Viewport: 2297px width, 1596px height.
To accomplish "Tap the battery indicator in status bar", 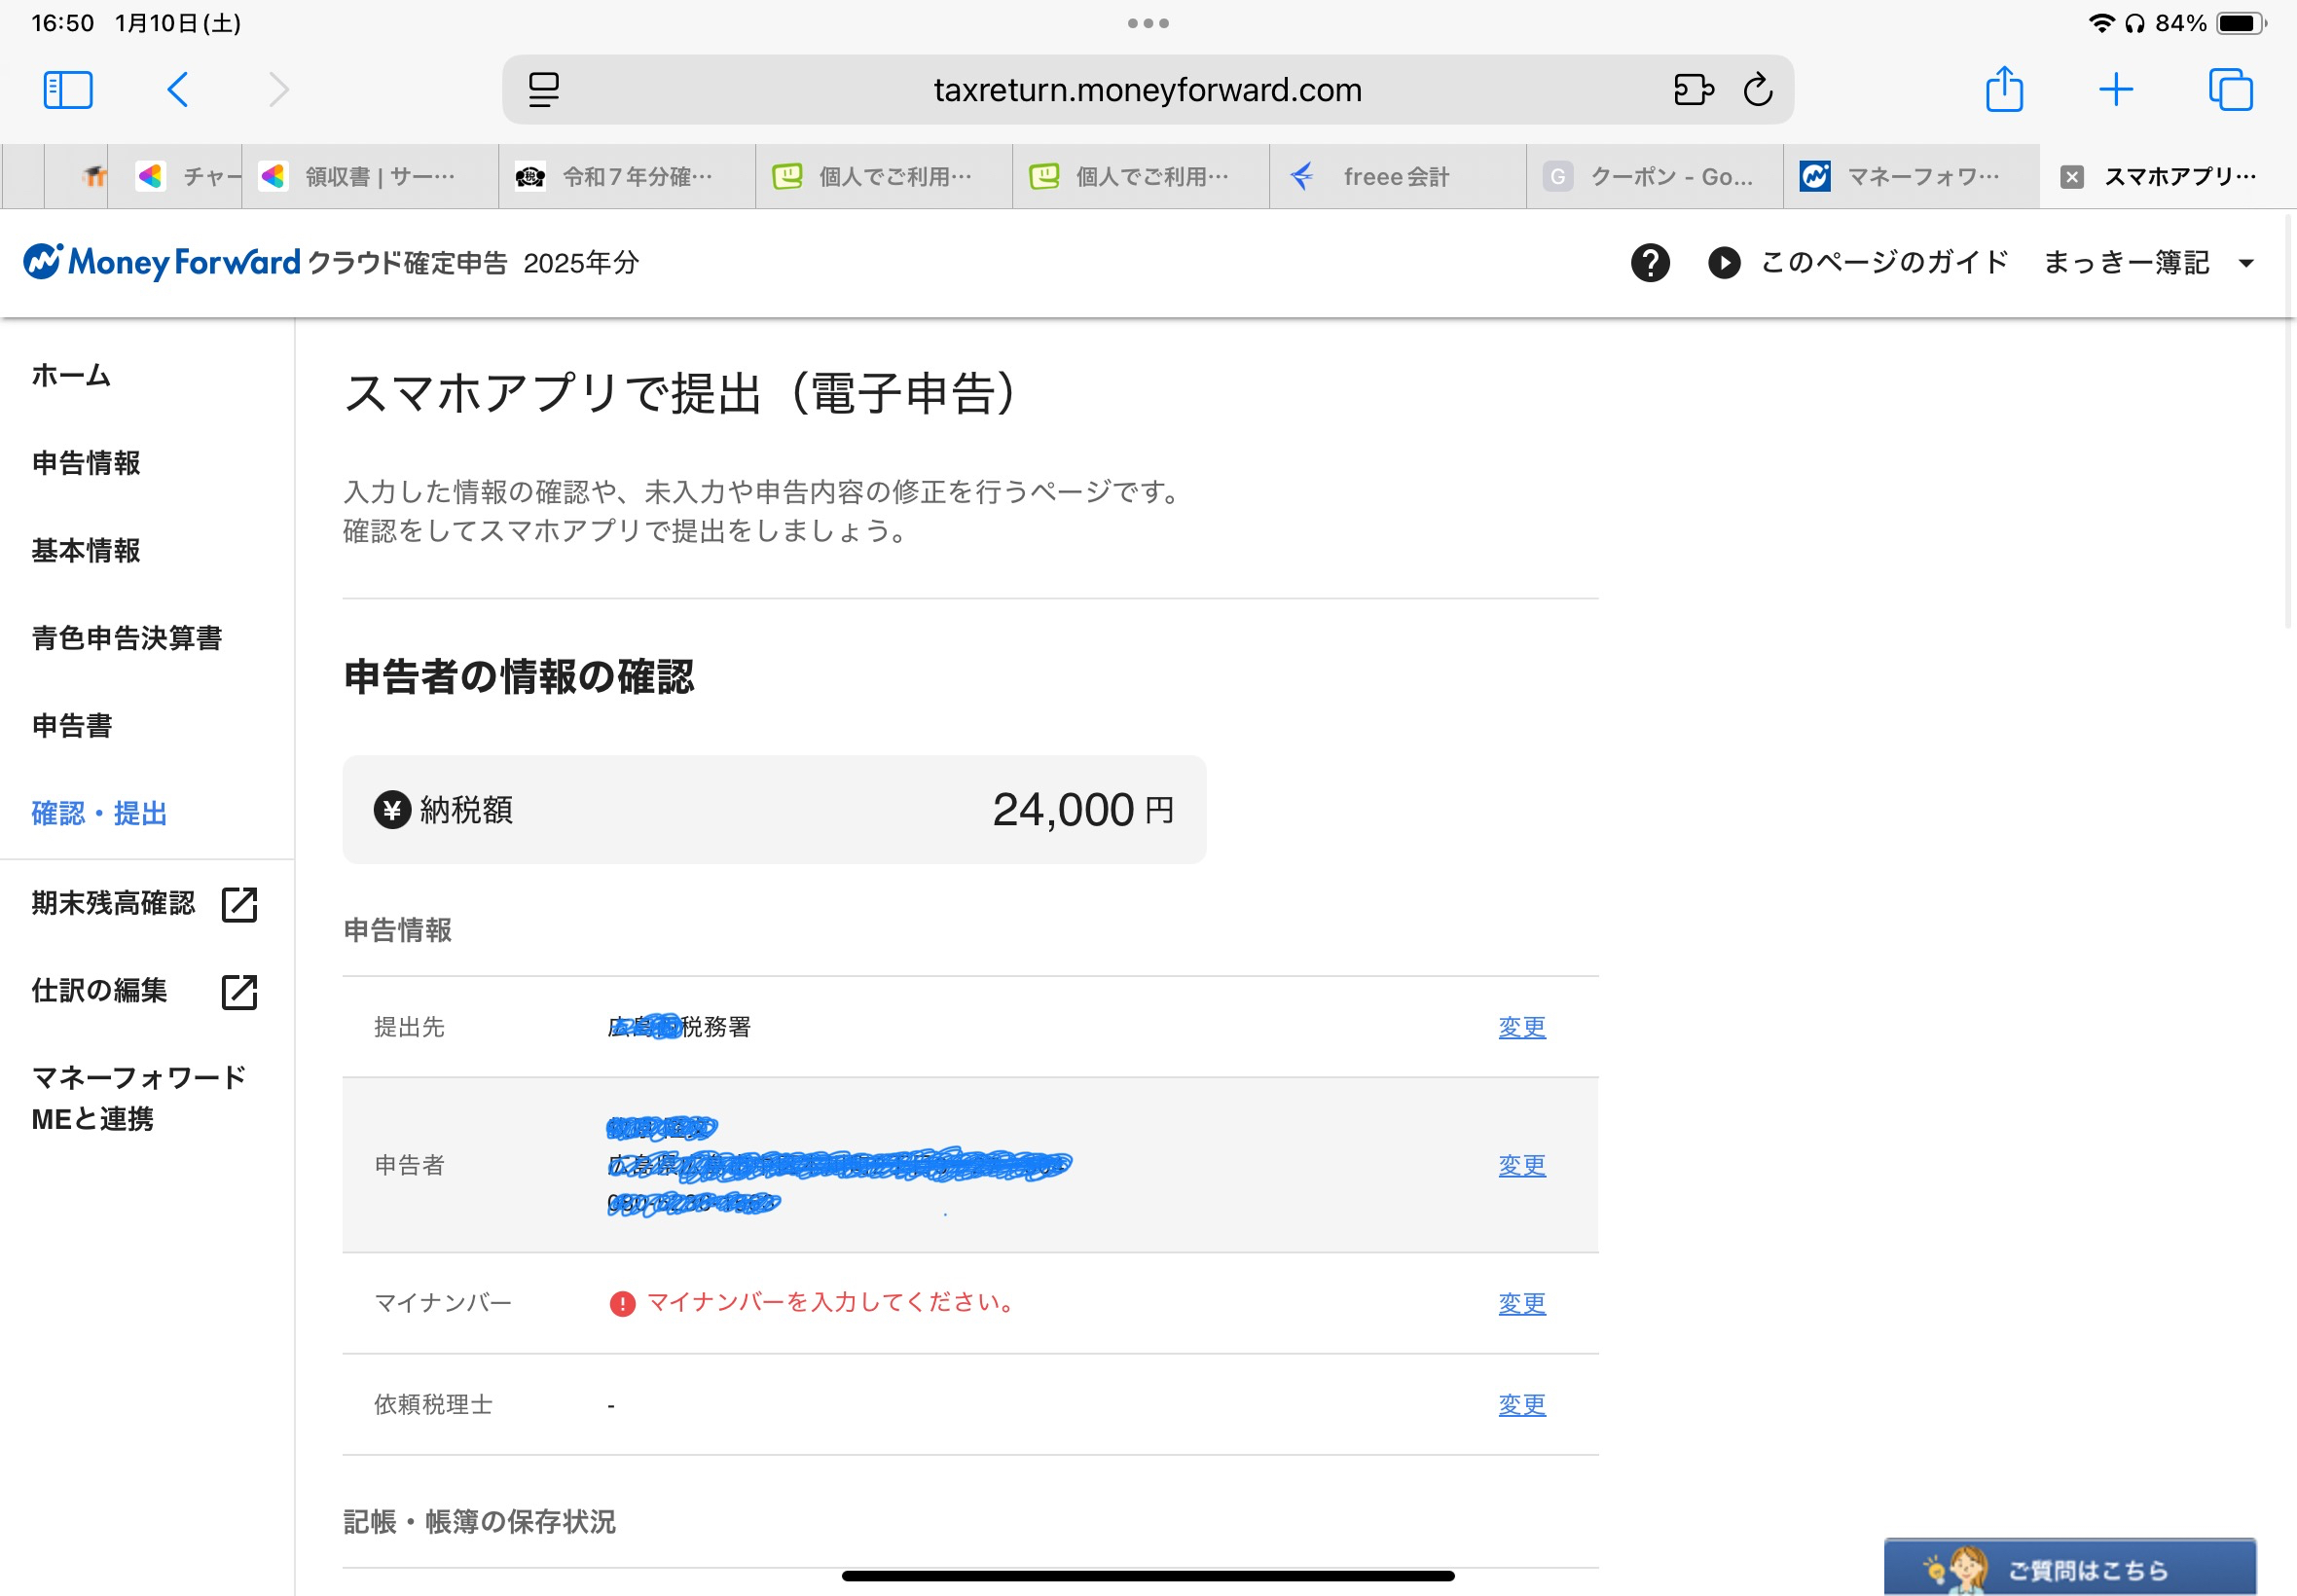I will 2242,23.
